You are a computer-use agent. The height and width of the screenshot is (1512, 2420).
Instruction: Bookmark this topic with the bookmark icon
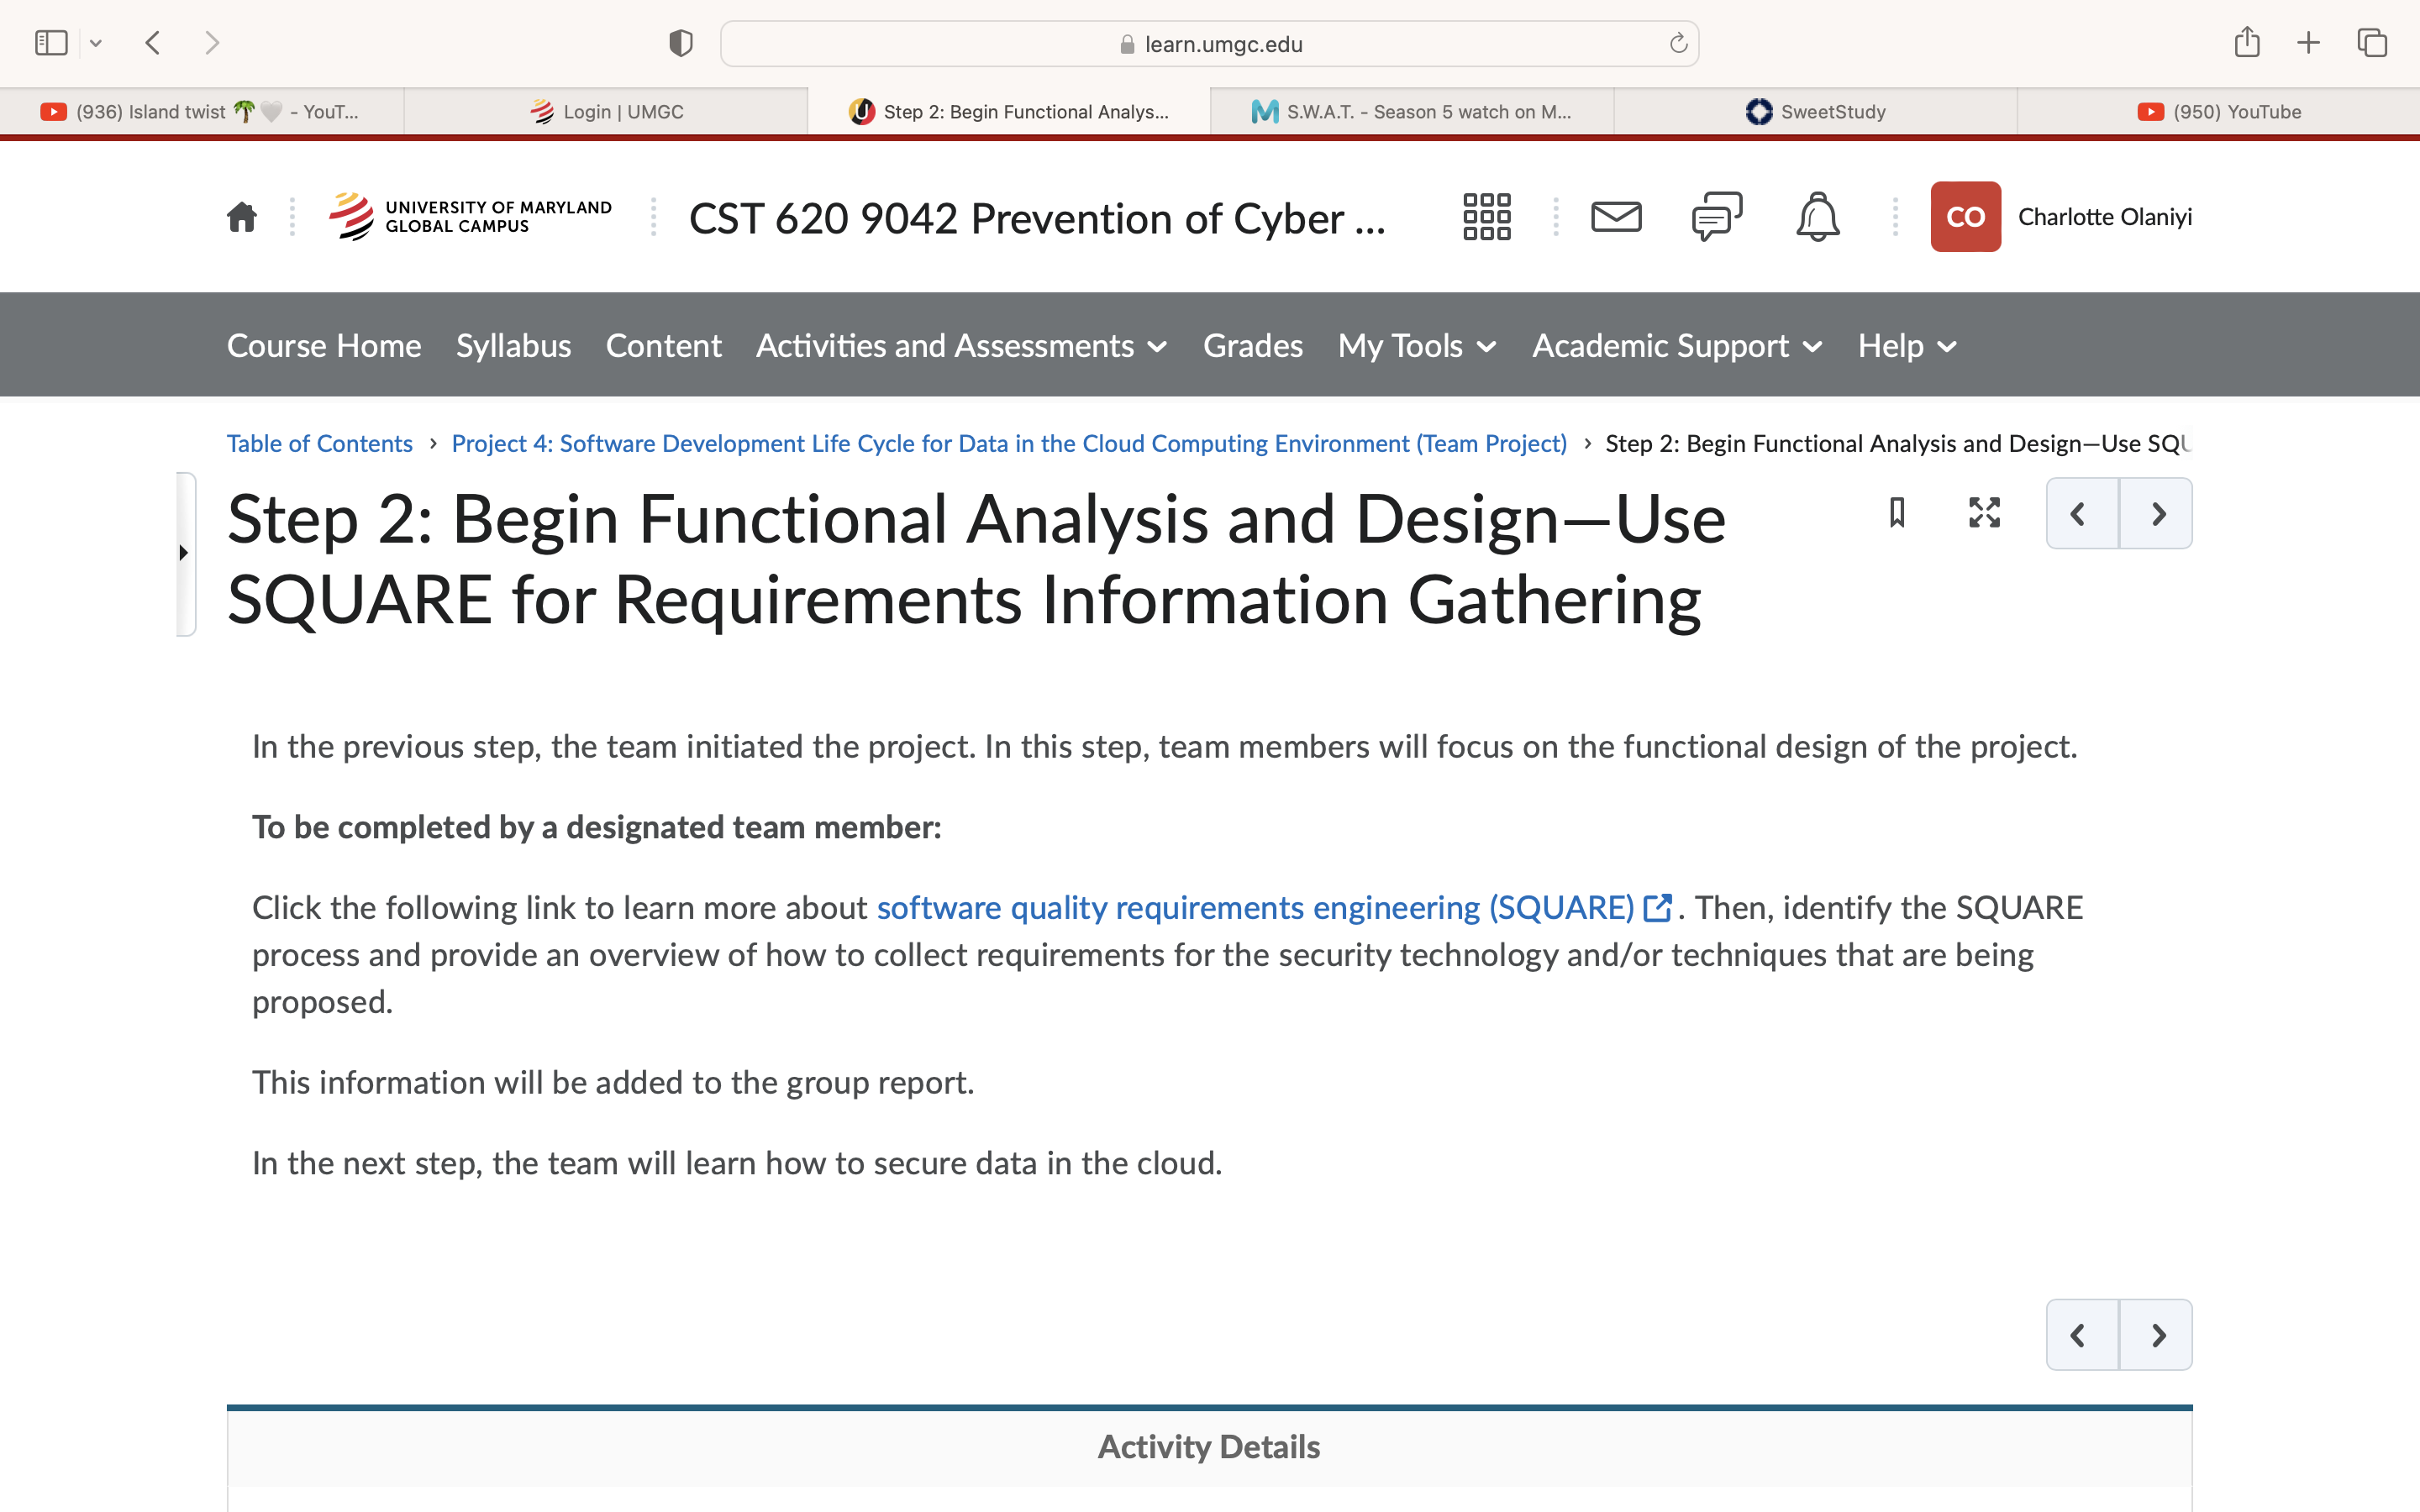point(1897,513)
